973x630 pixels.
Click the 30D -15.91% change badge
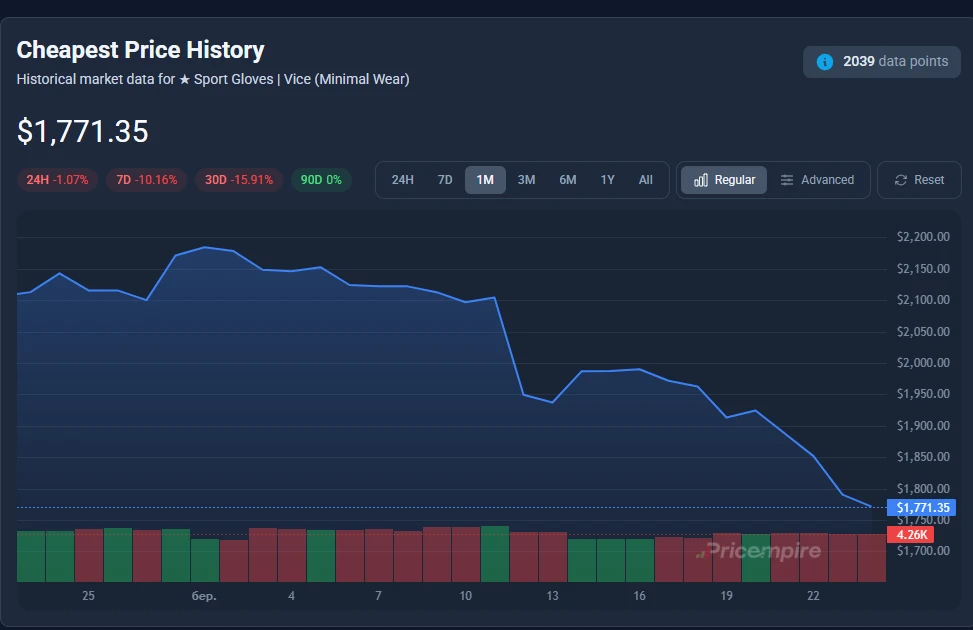pyautogui.click(x=238, y=180)
